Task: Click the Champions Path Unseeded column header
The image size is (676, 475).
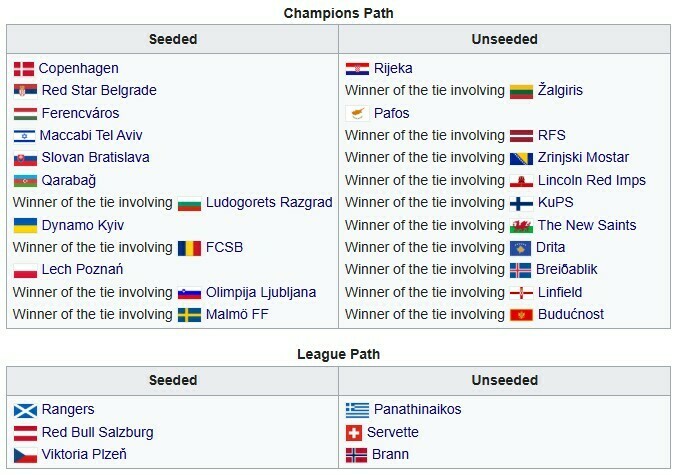Action: tap(504, 40)
